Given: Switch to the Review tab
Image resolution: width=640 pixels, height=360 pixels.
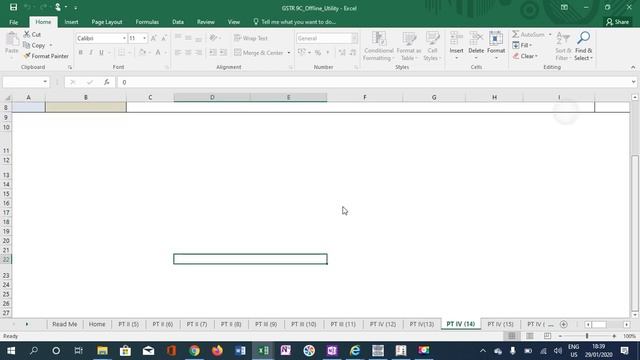Looking at the screenshot, I should (206, 22).
